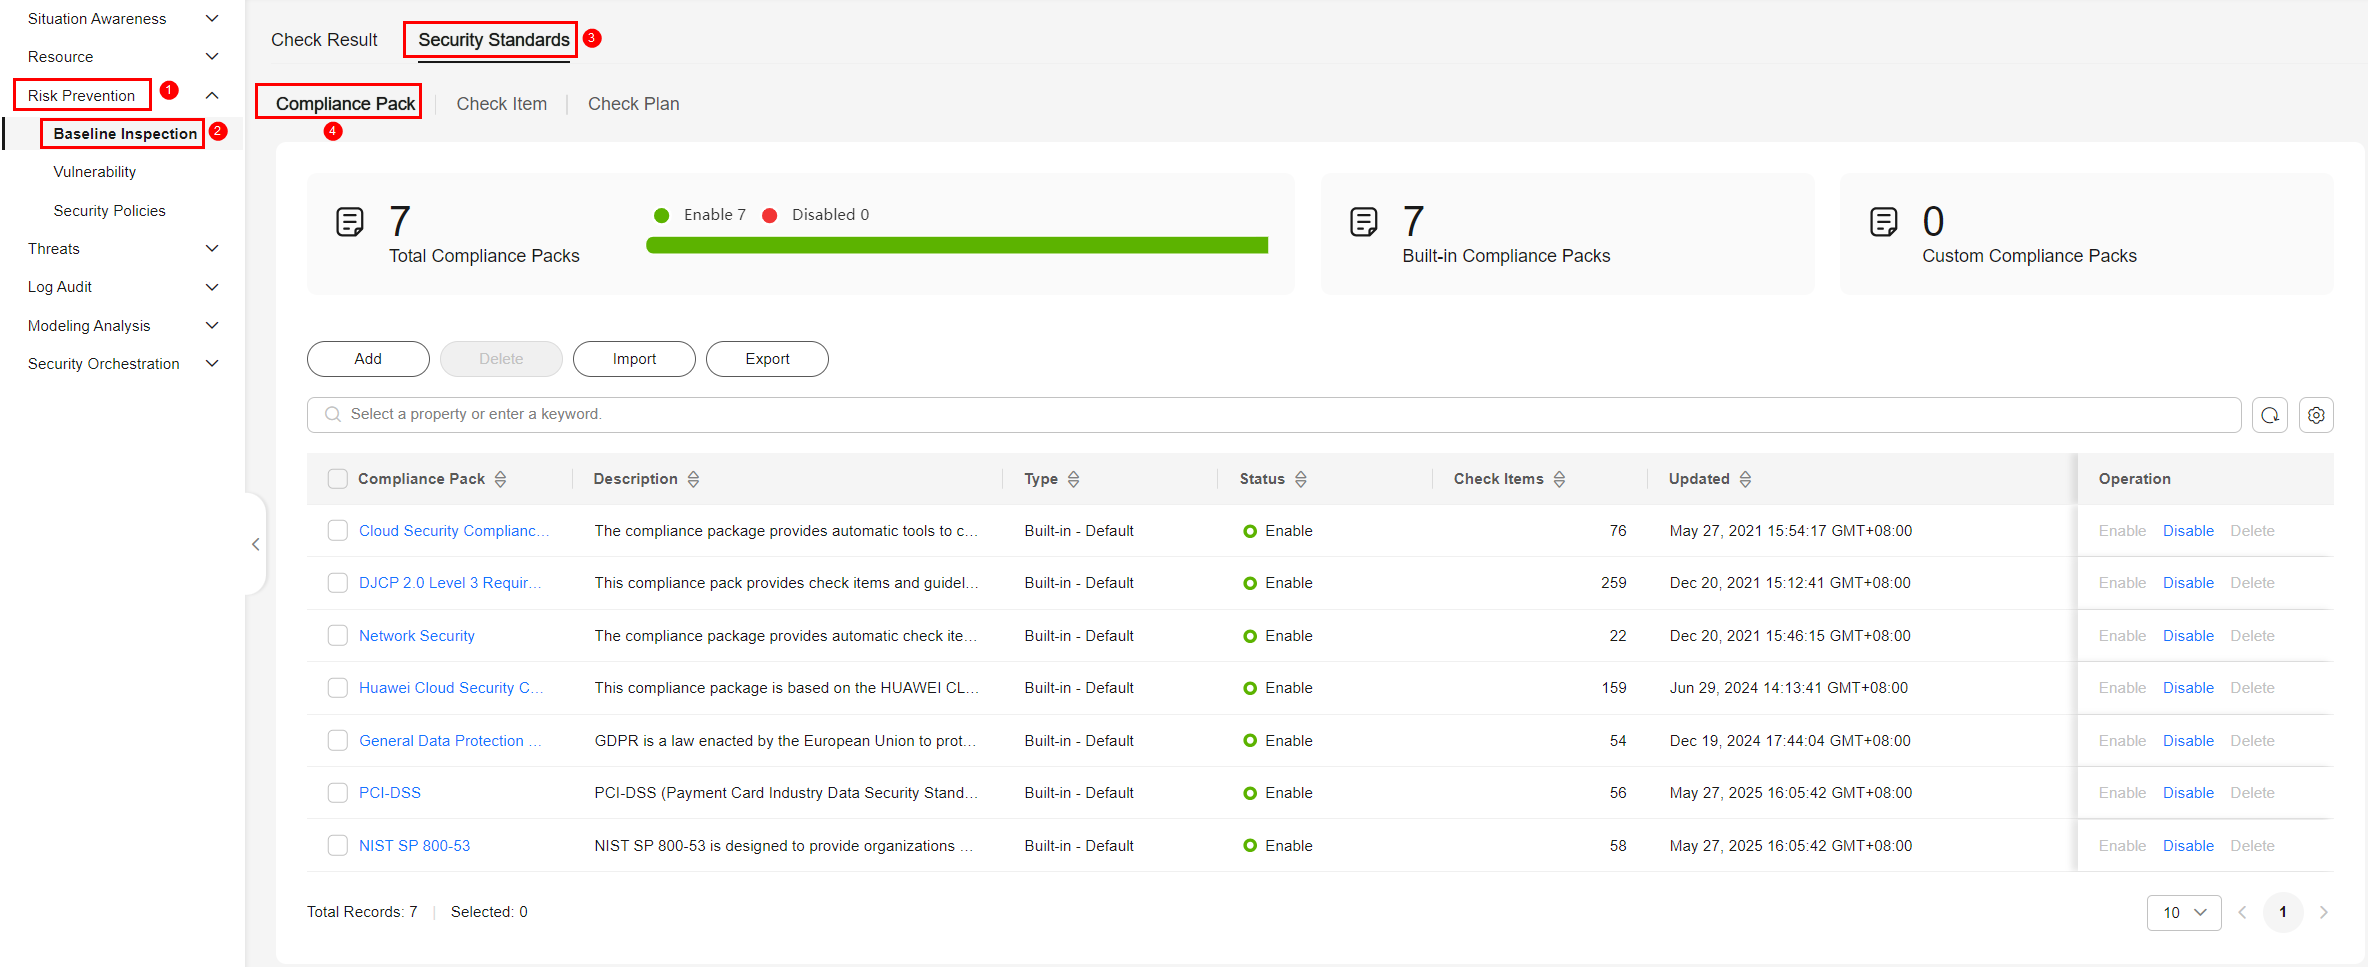The width and height of the screenshot is (2368, 967).
Task: Open Vulnerability in sidebar
Action: click(x=95, y=172)
